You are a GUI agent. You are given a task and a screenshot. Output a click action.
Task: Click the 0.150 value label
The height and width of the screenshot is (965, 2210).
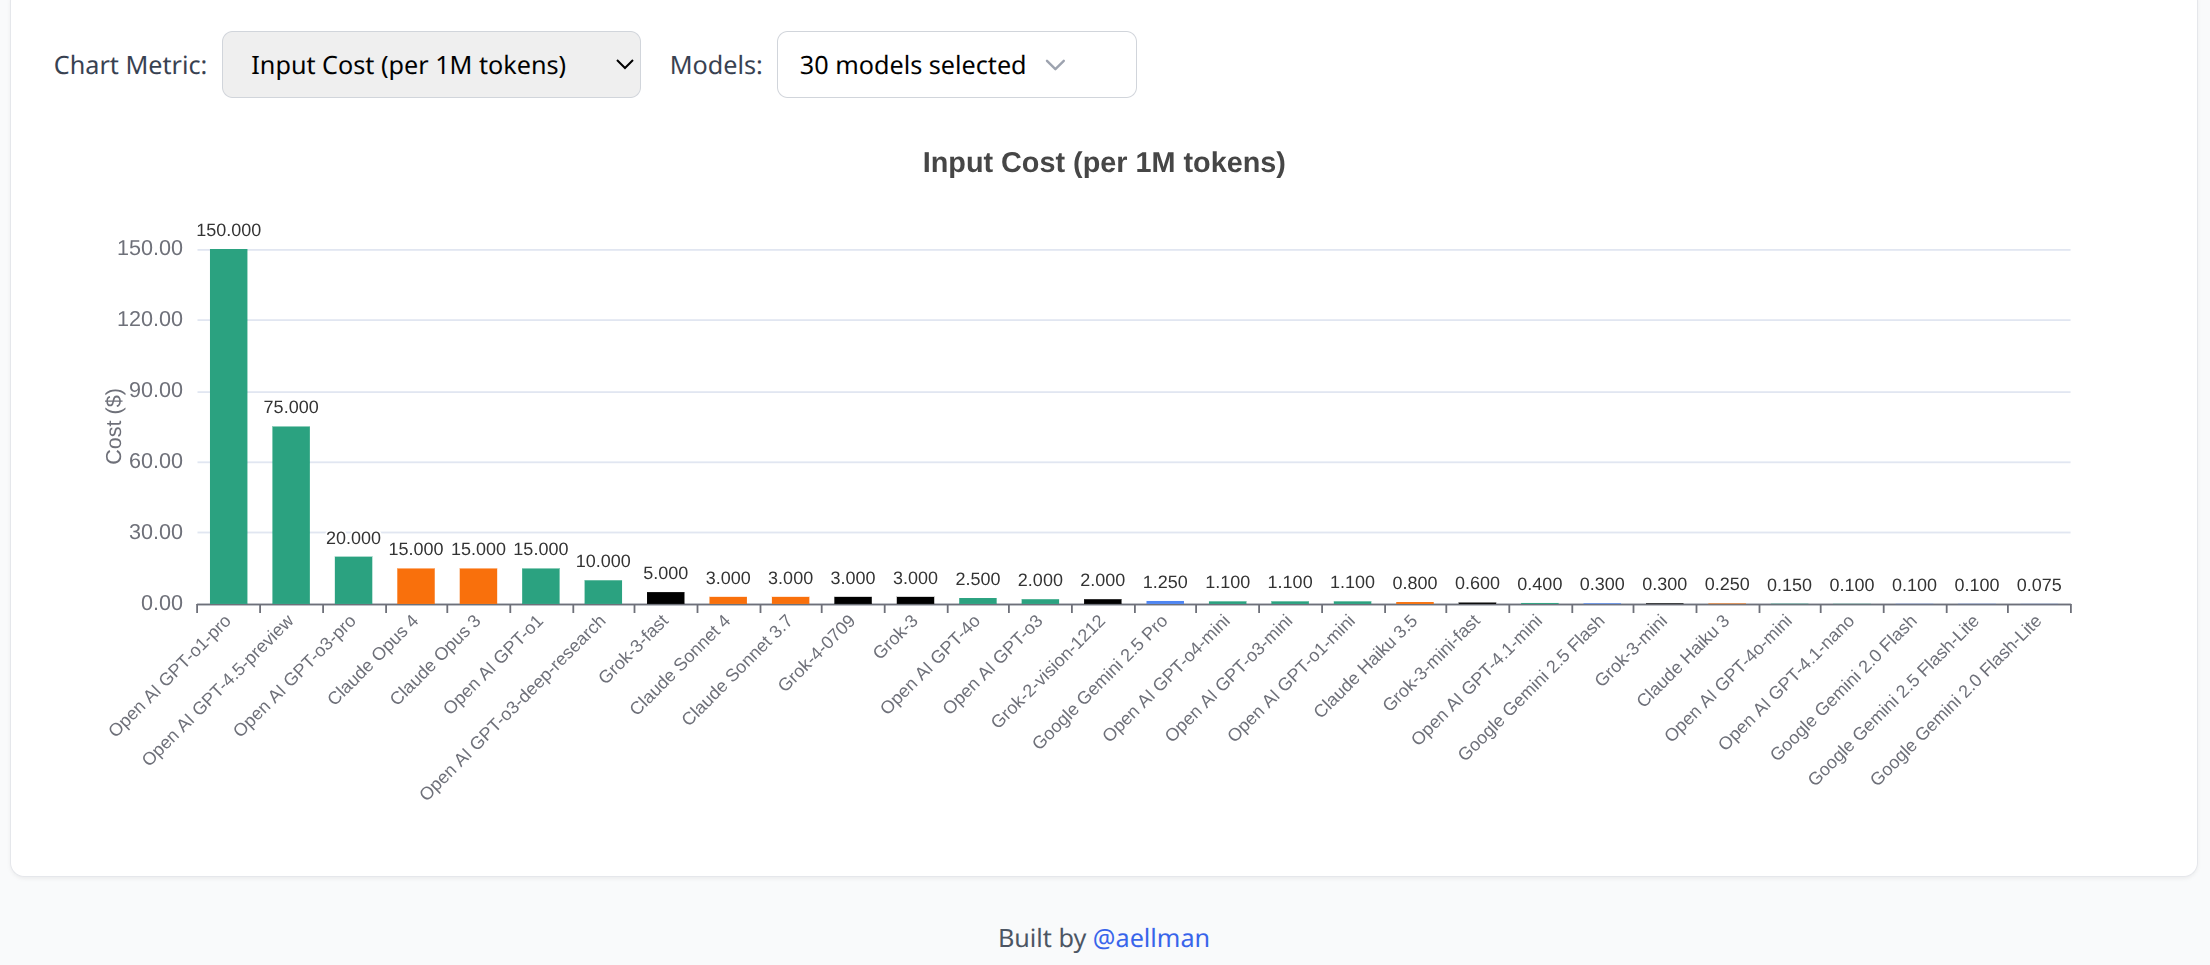[1789, 585]
